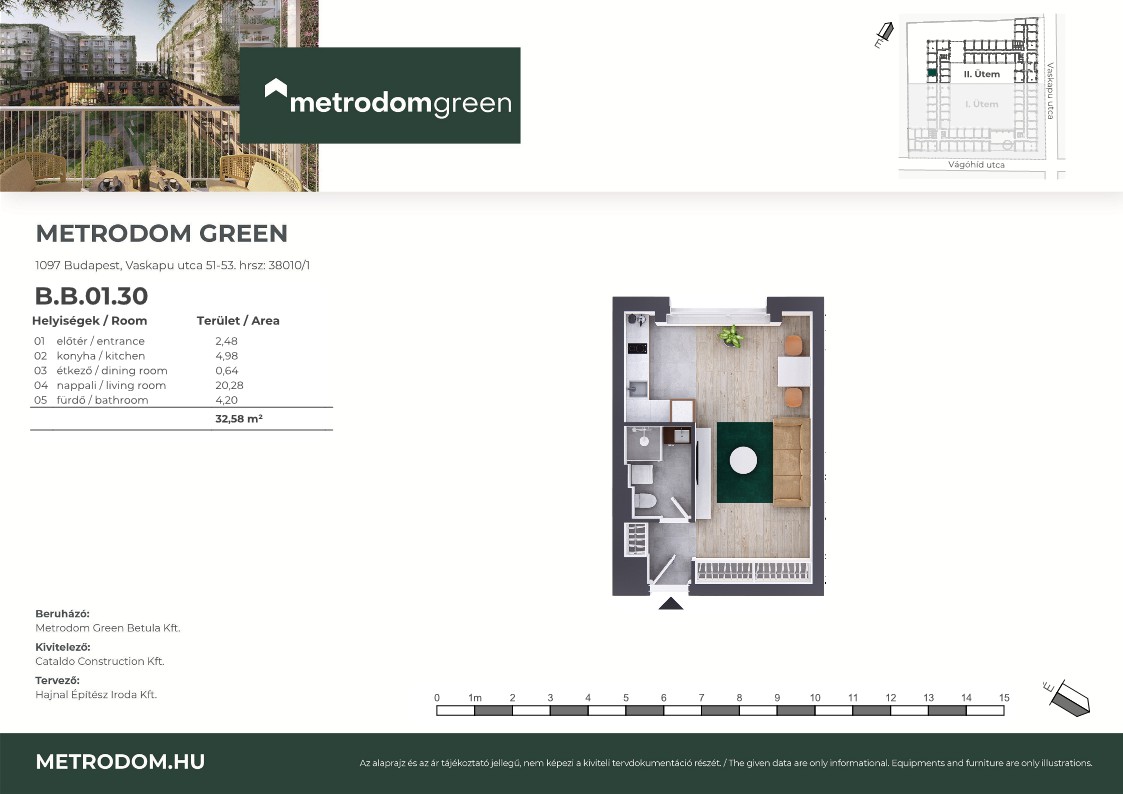Click the 'I. Ütem' label on the site map
This screenshot has height=794, width=1123.
[982, 104]
